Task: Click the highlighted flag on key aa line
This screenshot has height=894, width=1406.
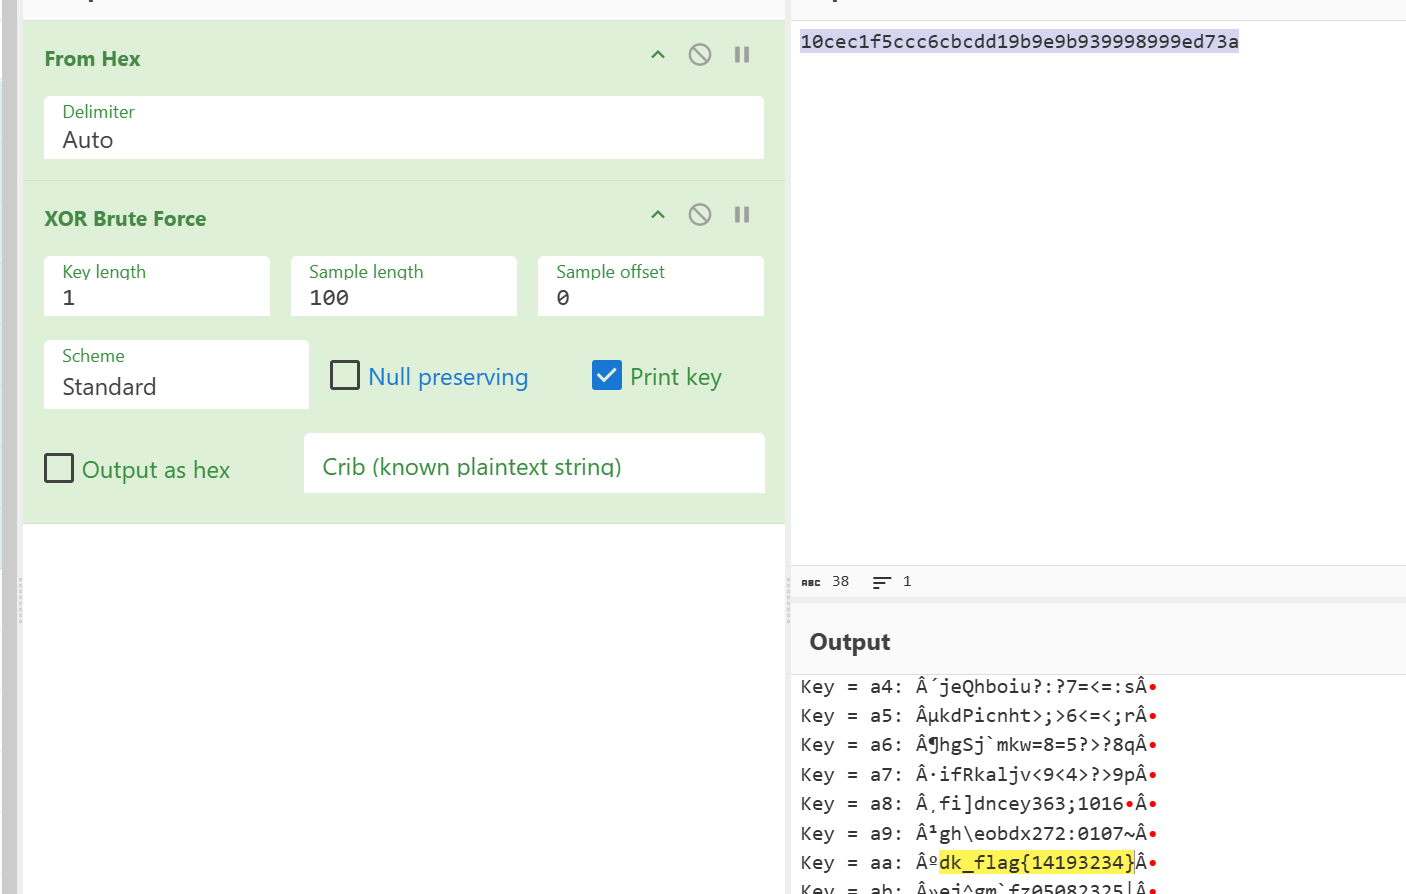Action: click(x=1036, y=863)
